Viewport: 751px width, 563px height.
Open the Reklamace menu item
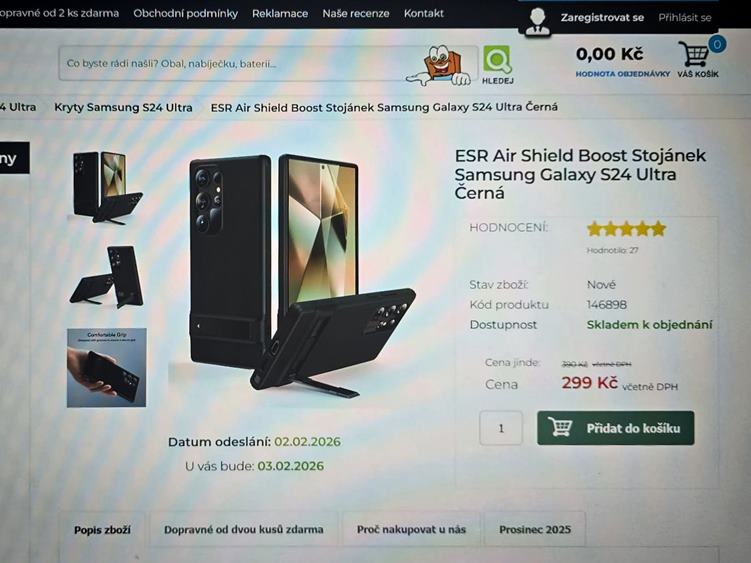(280, 13)
